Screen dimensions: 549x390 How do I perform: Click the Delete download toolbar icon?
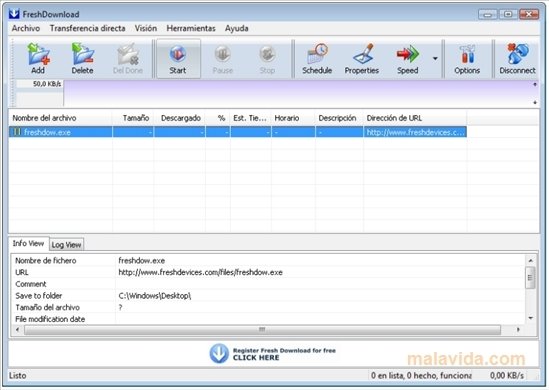pos(83,58)
